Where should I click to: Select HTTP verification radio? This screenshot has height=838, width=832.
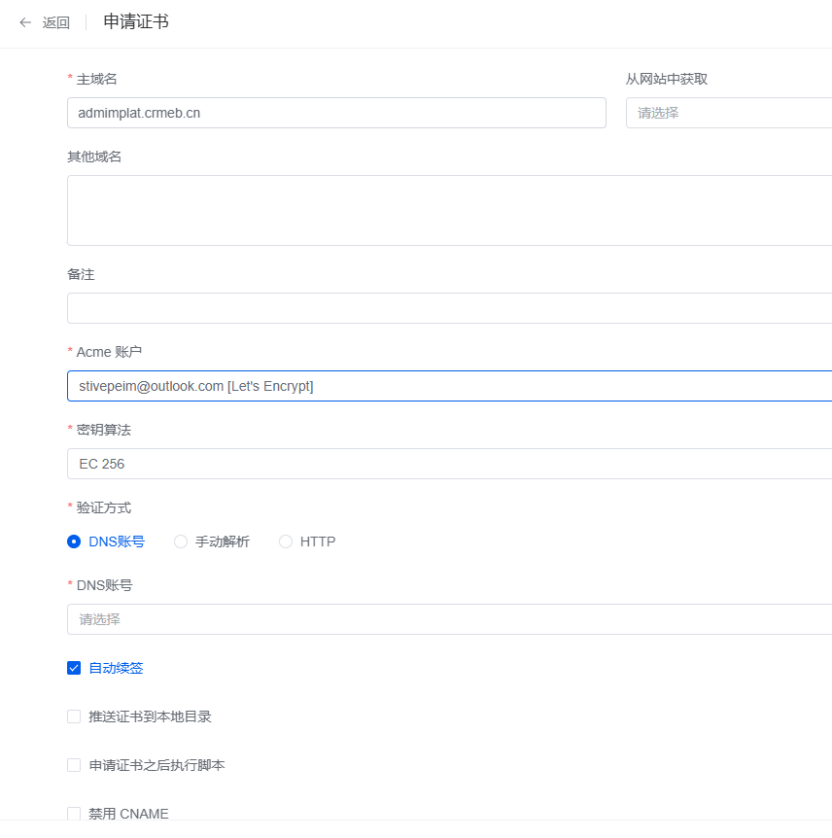286,541
